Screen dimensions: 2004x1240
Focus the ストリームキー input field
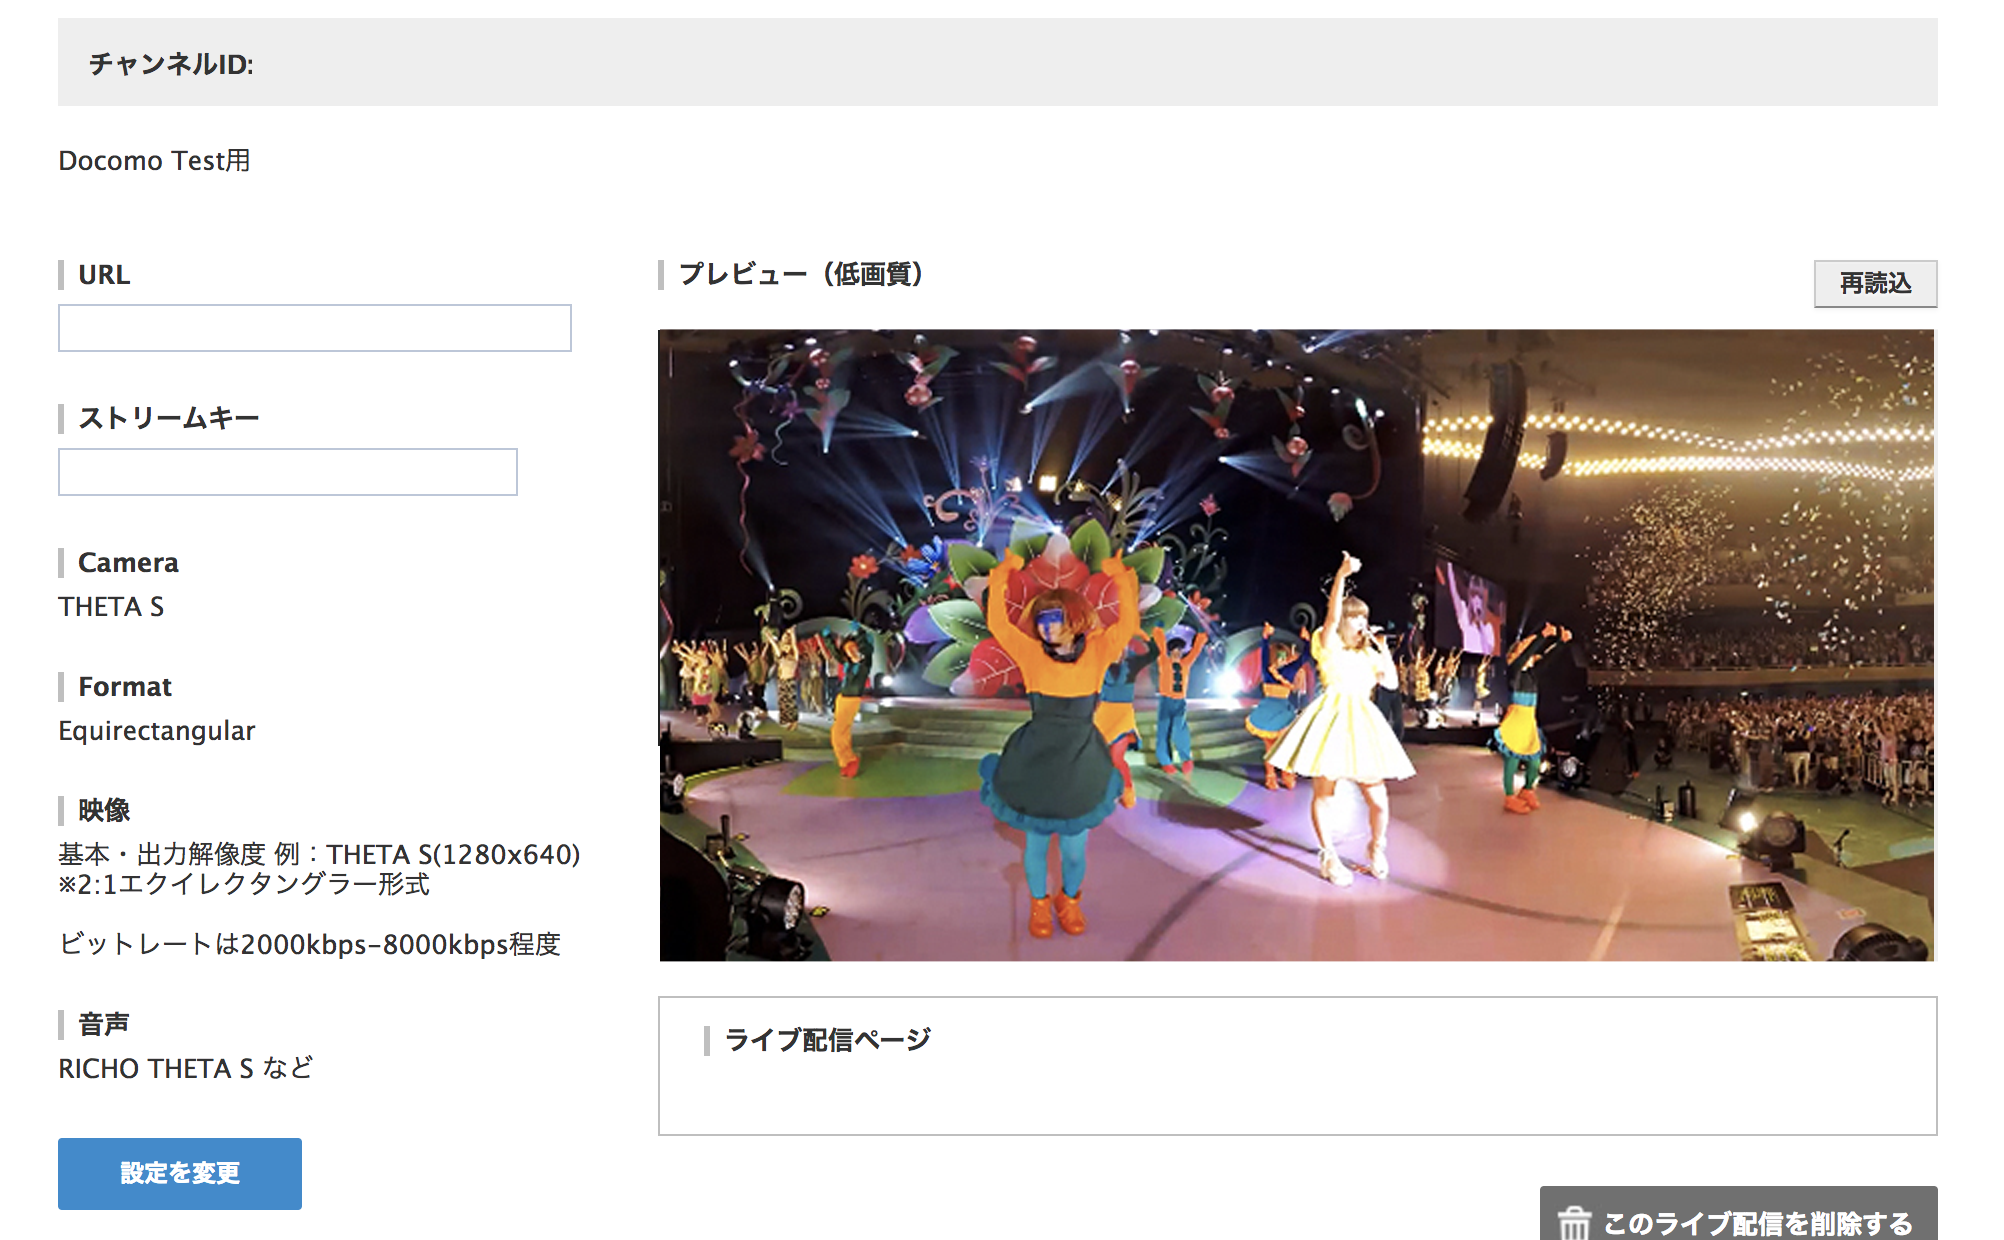(288, 472)
